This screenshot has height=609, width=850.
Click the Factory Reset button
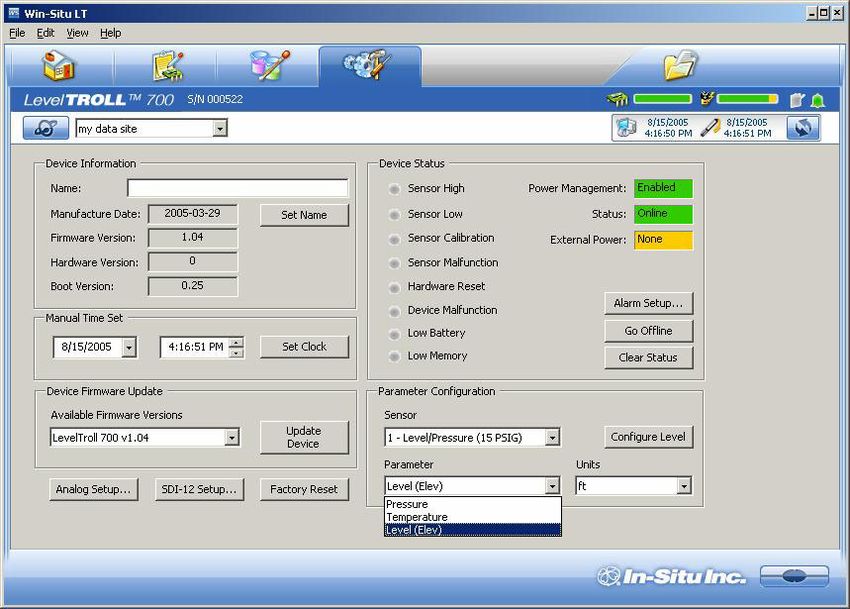tap(304, 489)
